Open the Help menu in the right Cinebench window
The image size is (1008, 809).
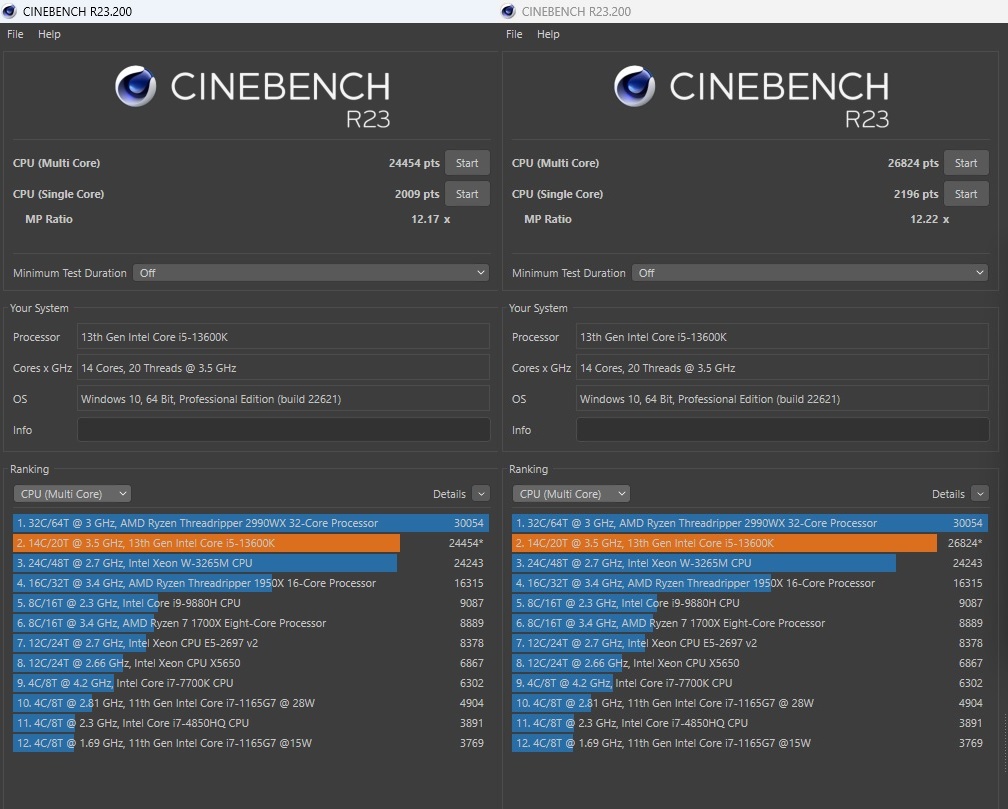pyautogui.click(x=548, y=34)
